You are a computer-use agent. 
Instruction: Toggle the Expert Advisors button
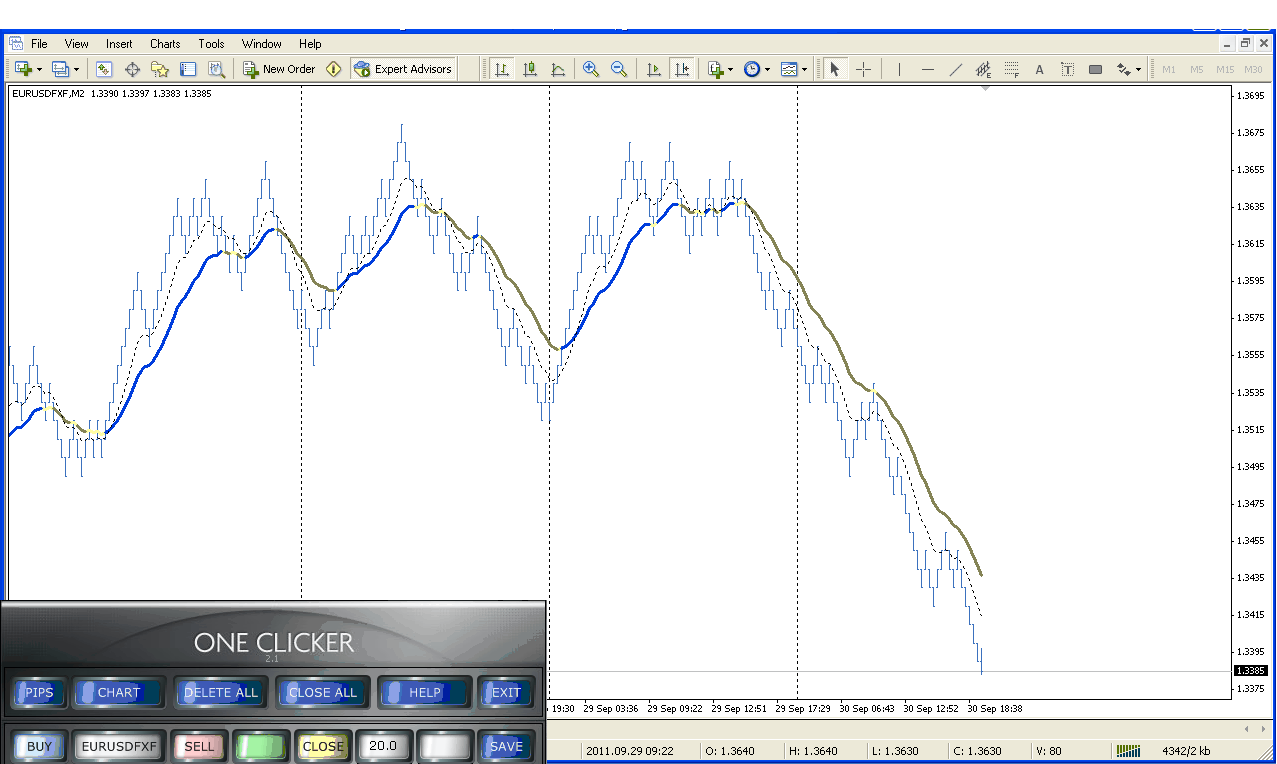[403, 69]
